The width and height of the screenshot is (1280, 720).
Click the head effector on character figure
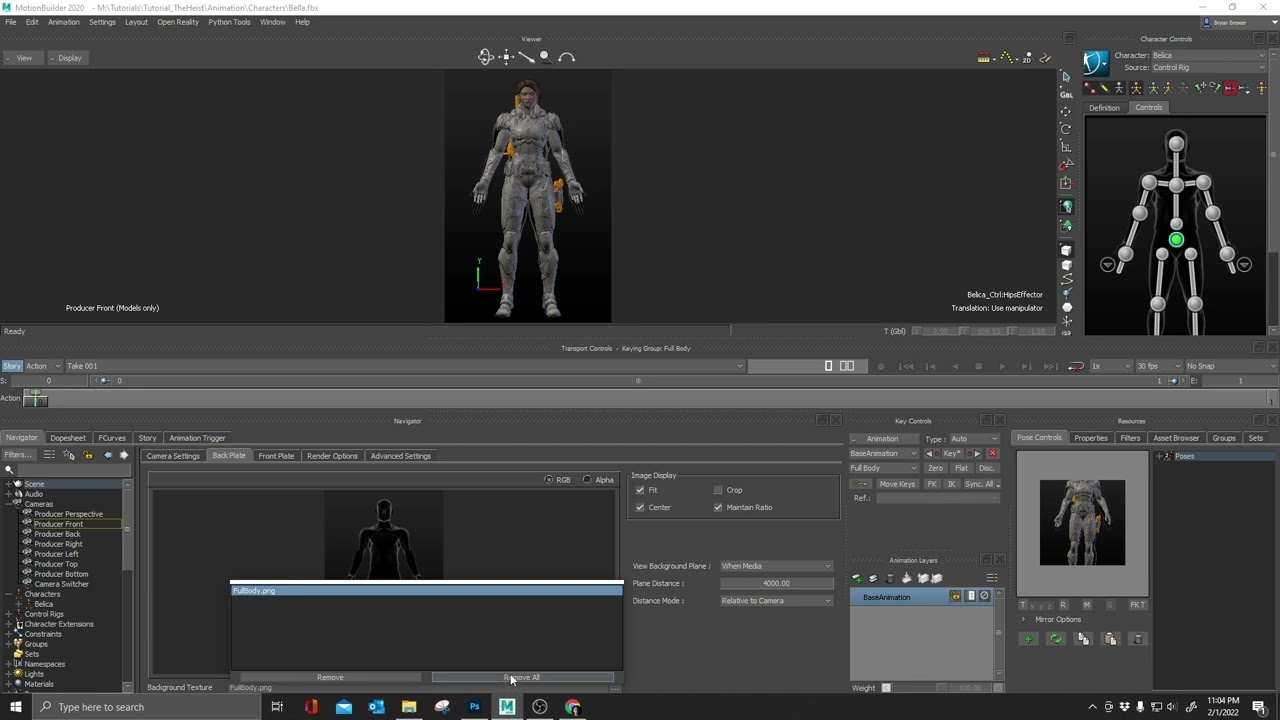tap(1176, 144)
